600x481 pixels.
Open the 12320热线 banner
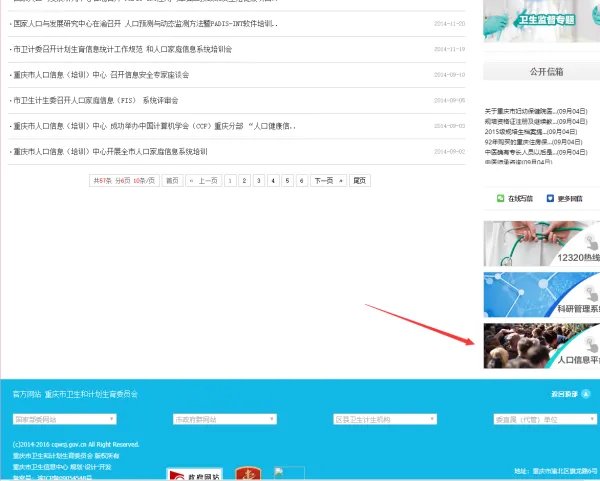click(x=541, y=243)
